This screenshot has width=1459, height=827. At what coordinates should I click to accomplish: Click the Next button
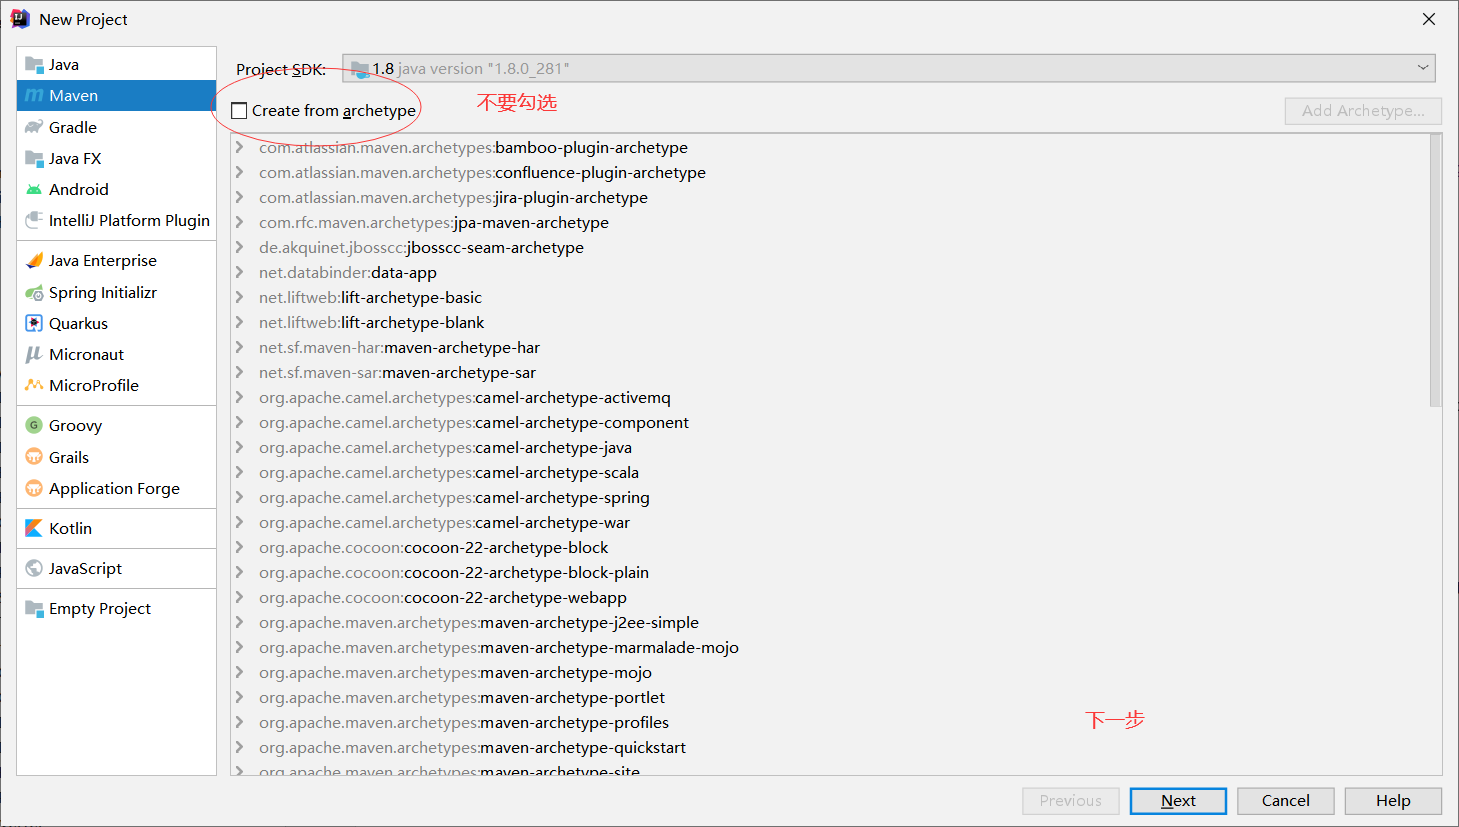pyautogui.click(x=1178, y=801)
